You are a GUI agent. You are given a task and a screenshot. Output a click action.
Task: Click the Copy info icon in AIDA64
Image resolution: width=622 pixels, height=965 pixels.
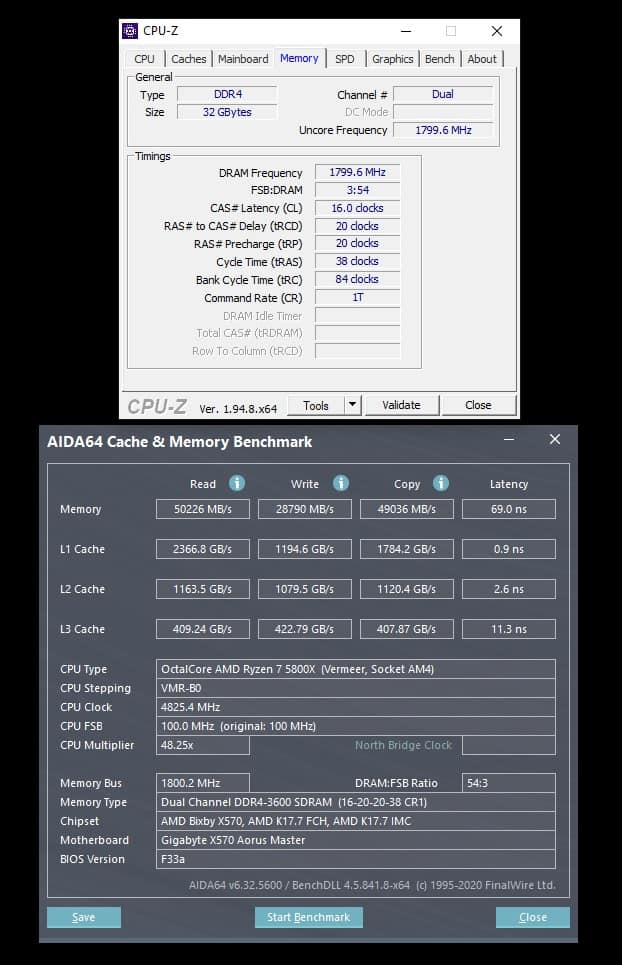click(441, 483)
